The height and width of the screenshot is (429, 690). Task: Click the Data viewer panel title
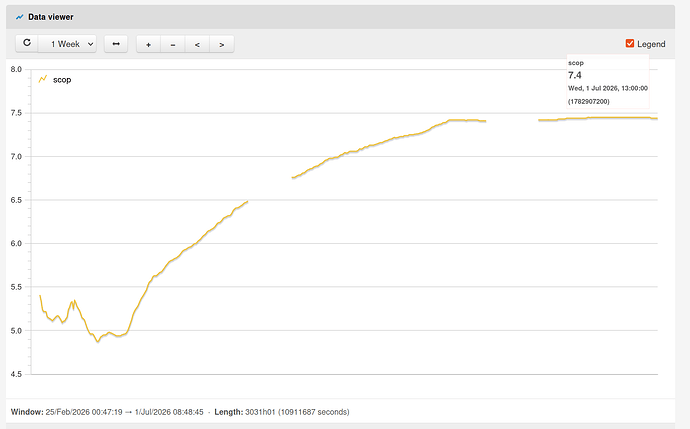(x=51, y=17)
